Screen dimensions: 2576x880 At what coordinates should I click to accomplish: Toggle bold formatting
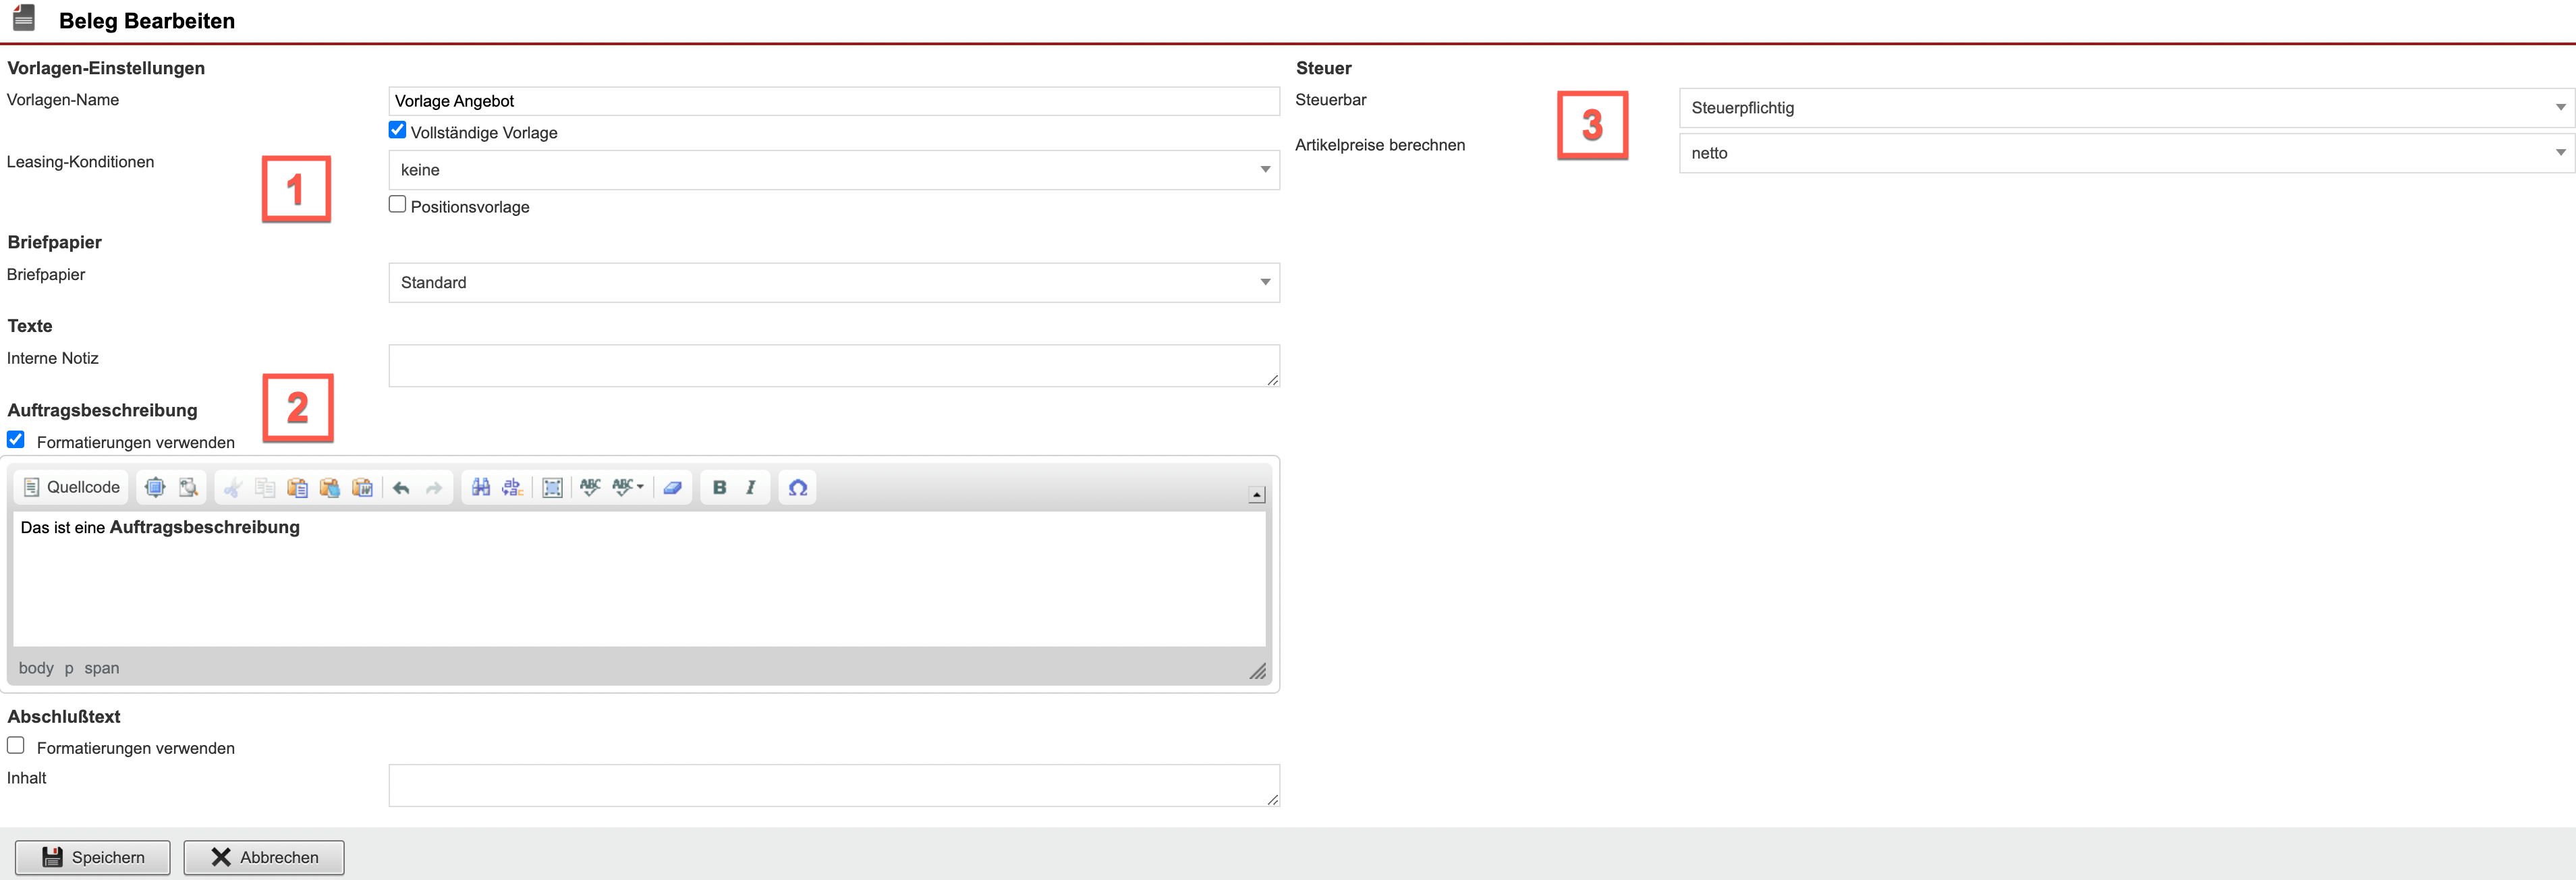719,487
